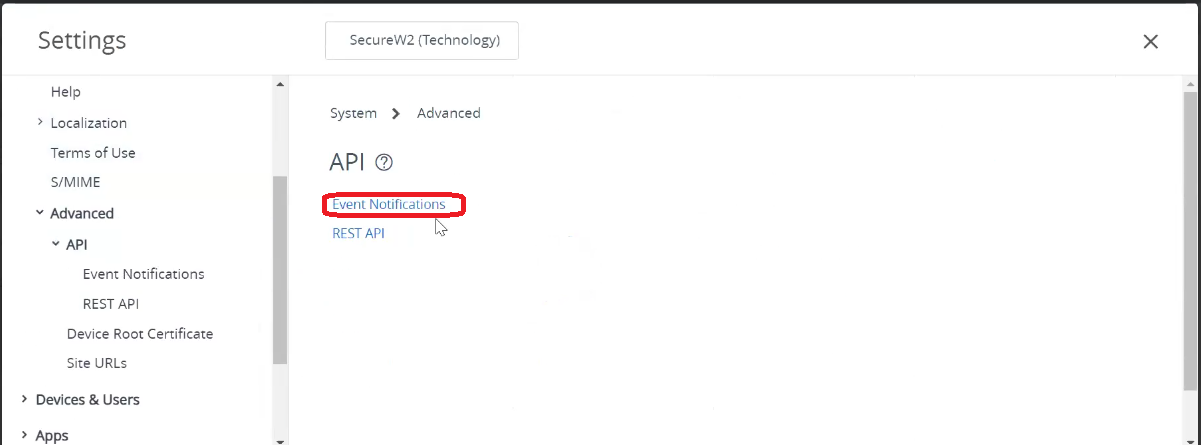Open Site URLs in the sidebar

(x=97, y=363)
